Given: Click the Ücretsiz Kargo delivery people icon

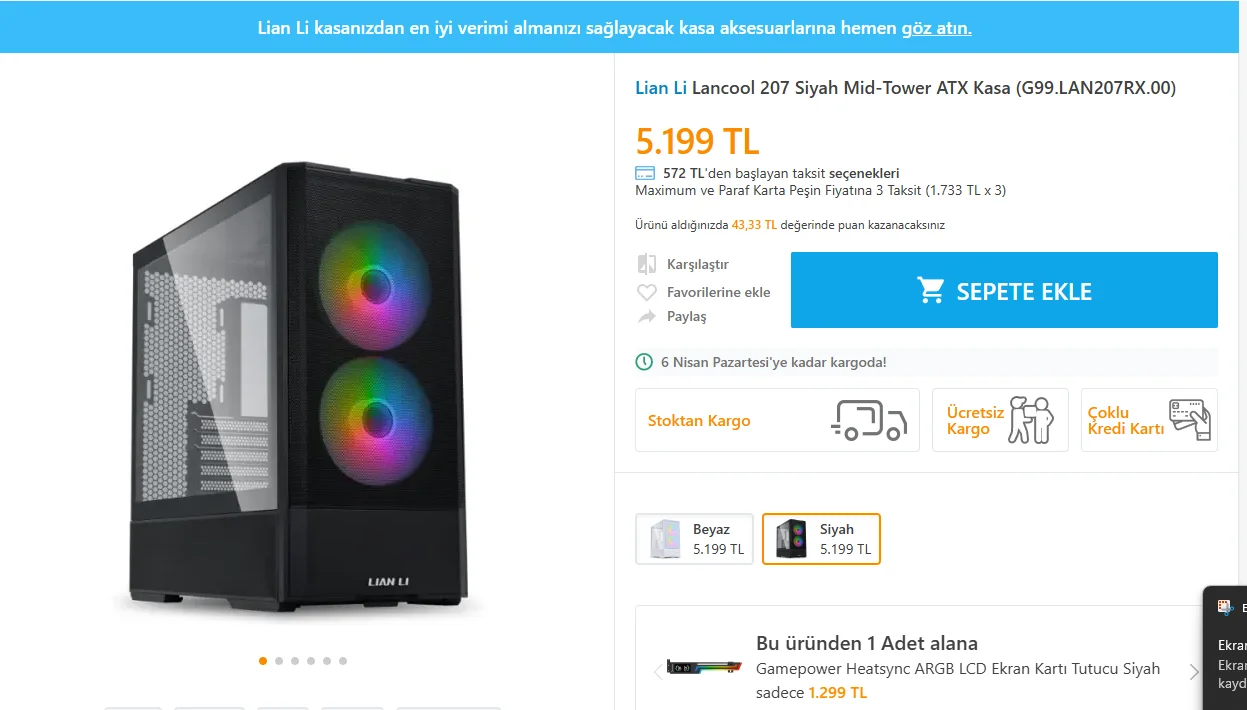Looking at the screenshot, I should pyautogui.click(x=1031, y=420).
